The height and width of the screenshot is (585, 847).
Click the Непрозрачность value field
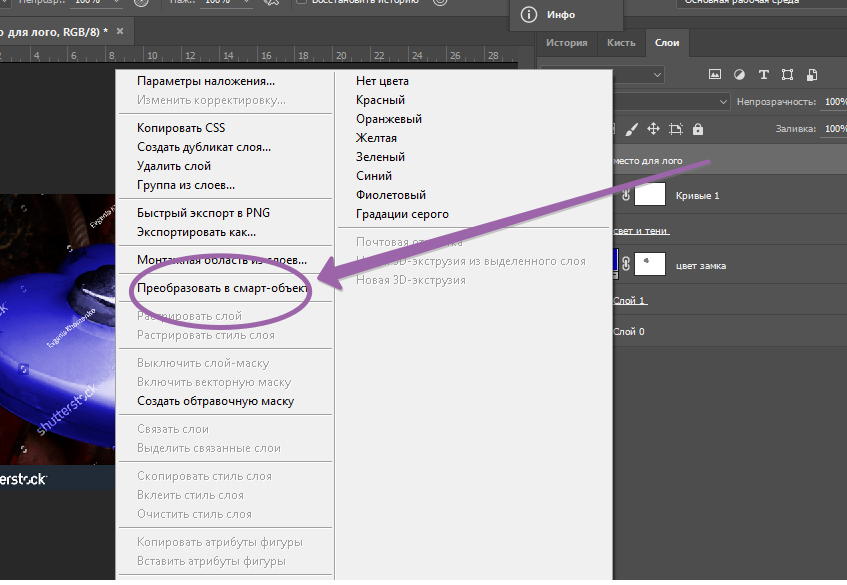[x=834, y=102]
